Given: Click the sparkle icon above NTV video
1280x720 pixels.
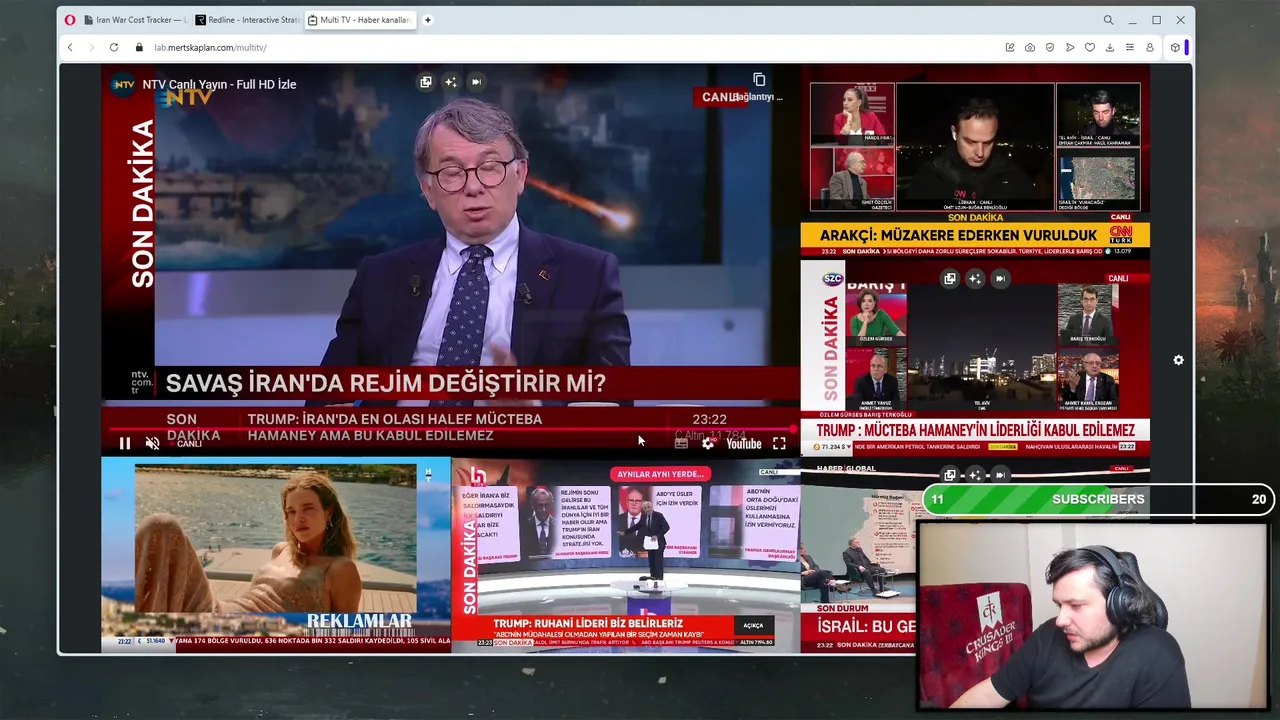Looking at the screenshot, I should (451, 82).
